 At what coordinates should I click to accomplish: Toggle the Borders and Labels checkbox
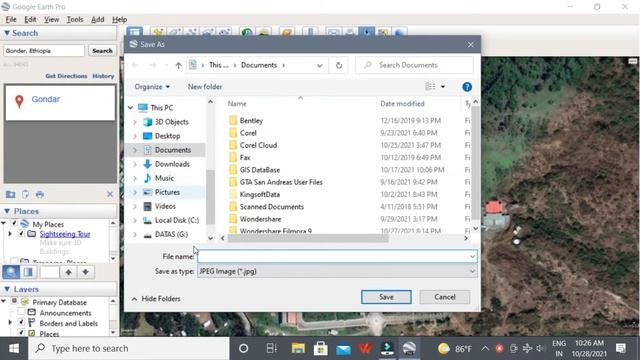pyautogui.click(x=21, y=322)
